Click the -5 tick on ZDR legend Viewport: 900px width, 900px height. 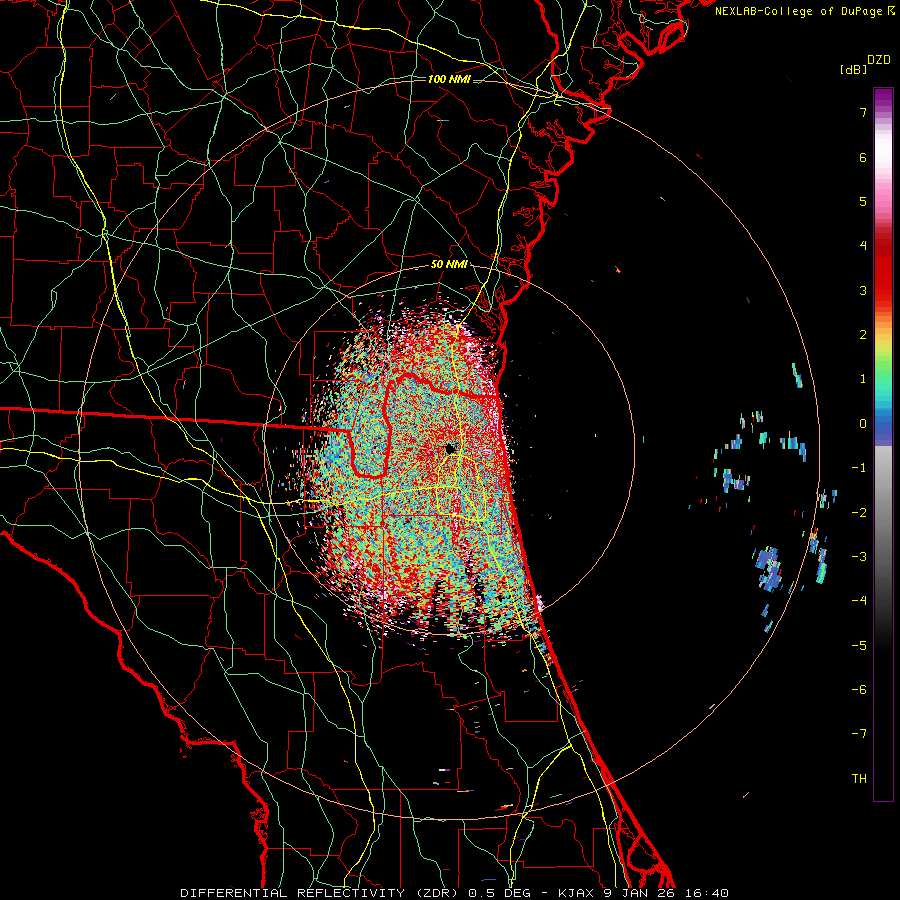pyautogui.click(x=859, y=646)
